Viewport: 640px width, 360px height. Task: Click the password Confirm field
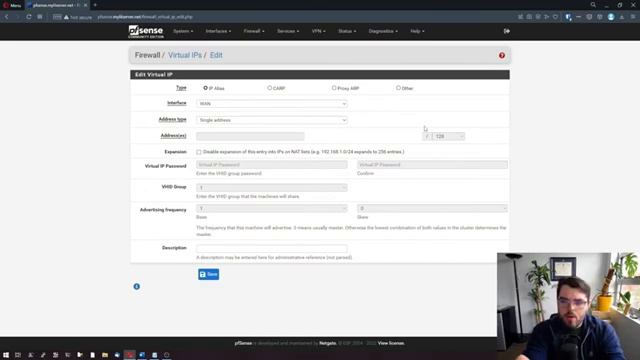(x=432, y=164)
